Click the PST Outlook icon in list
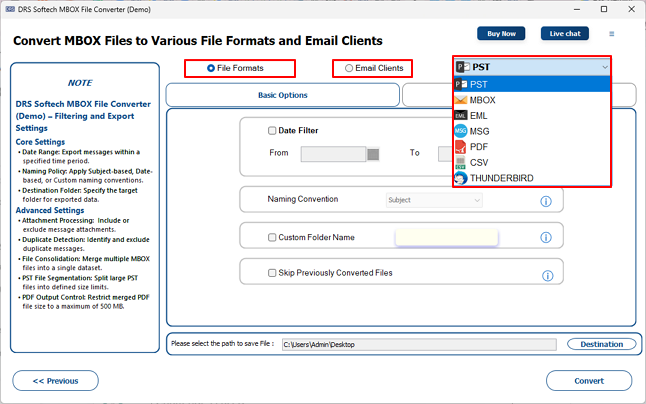The width and height of the screenshot is (646, 404). (461, 84)
